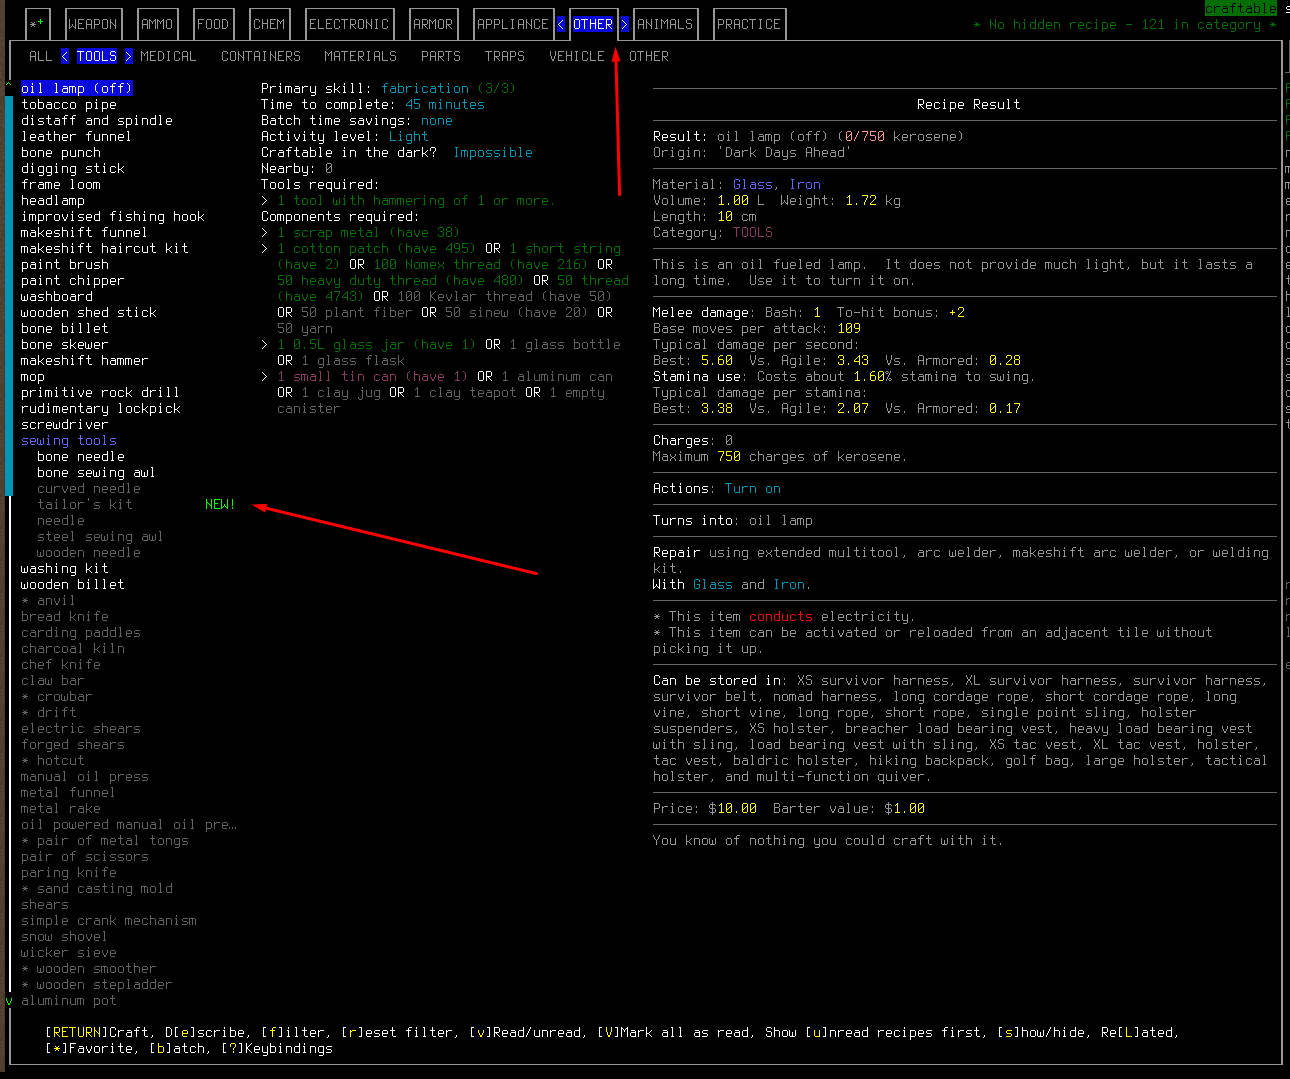
Task: Click the left chevron beside OTHER
Action: pyautogui.click(x=560, y=23)
